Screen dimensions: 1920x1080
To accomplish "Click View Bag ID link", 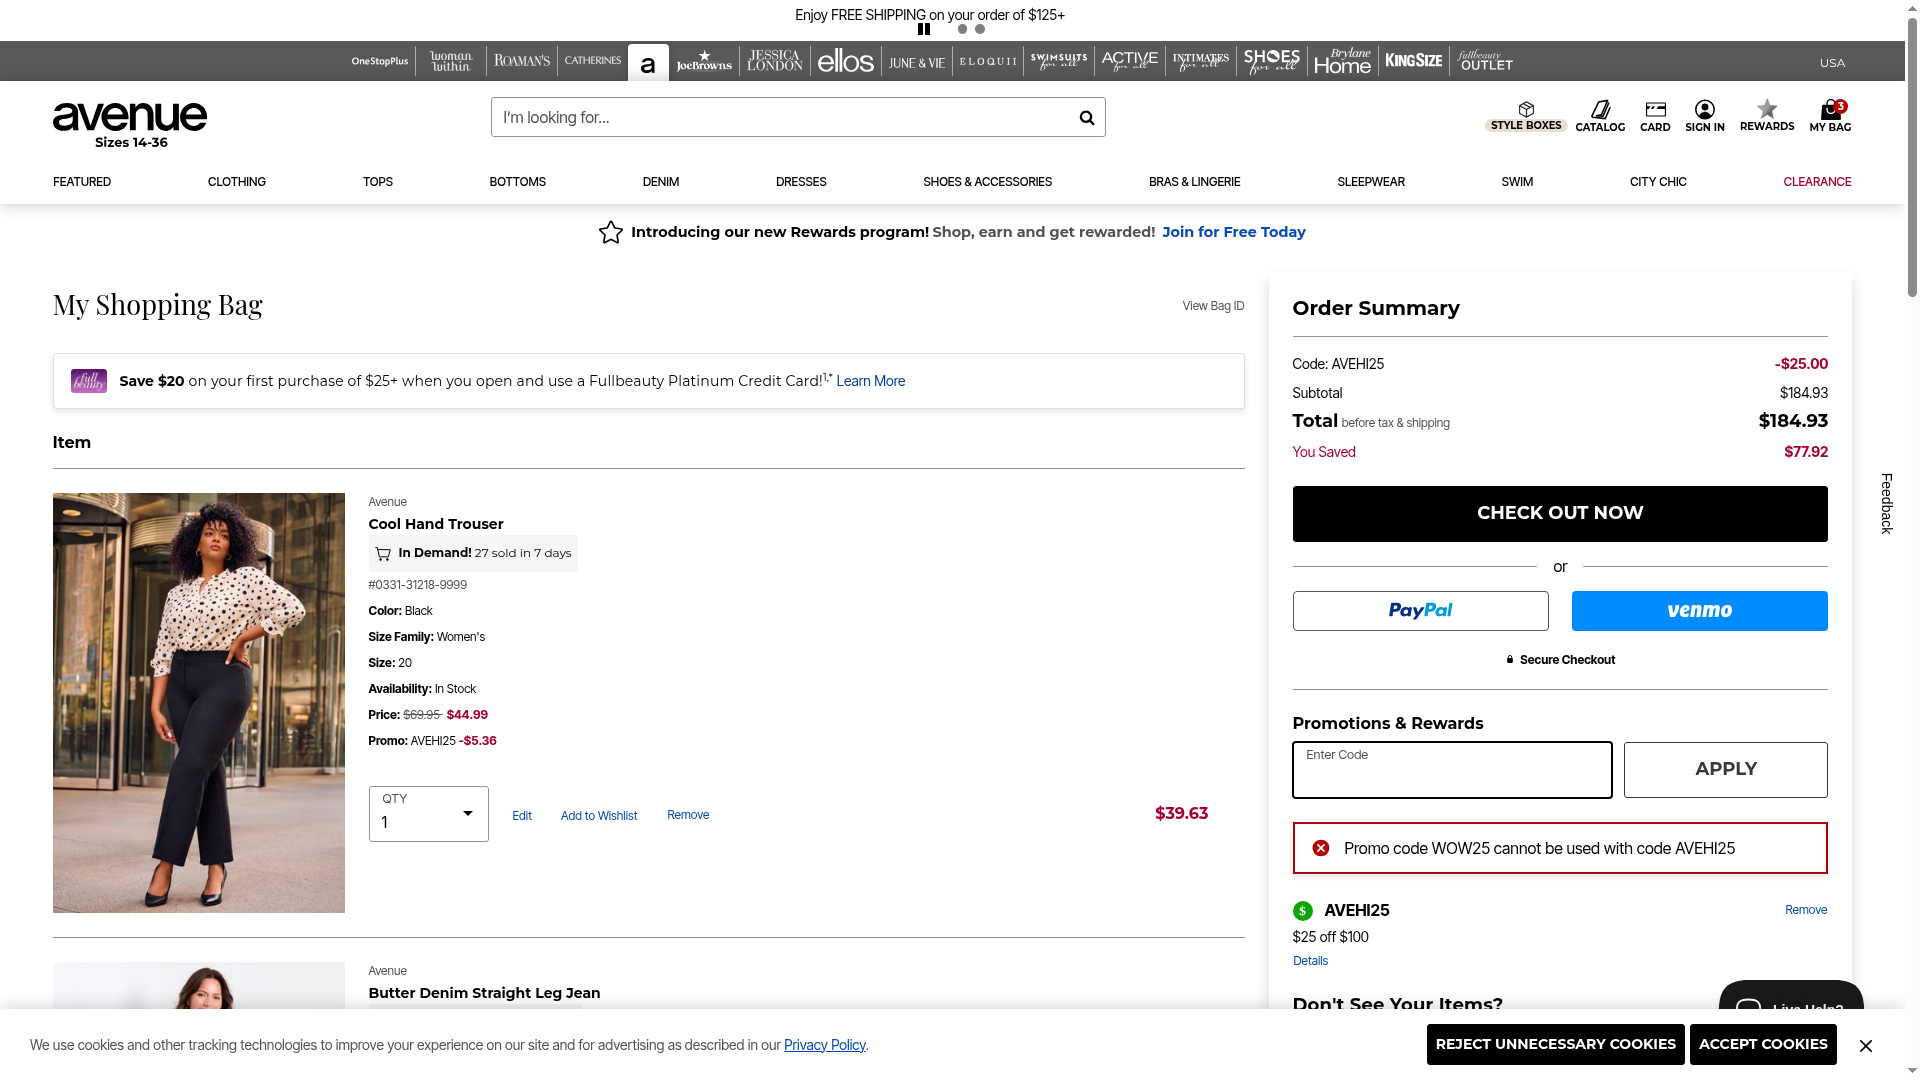I will (x=1213, y=306).
